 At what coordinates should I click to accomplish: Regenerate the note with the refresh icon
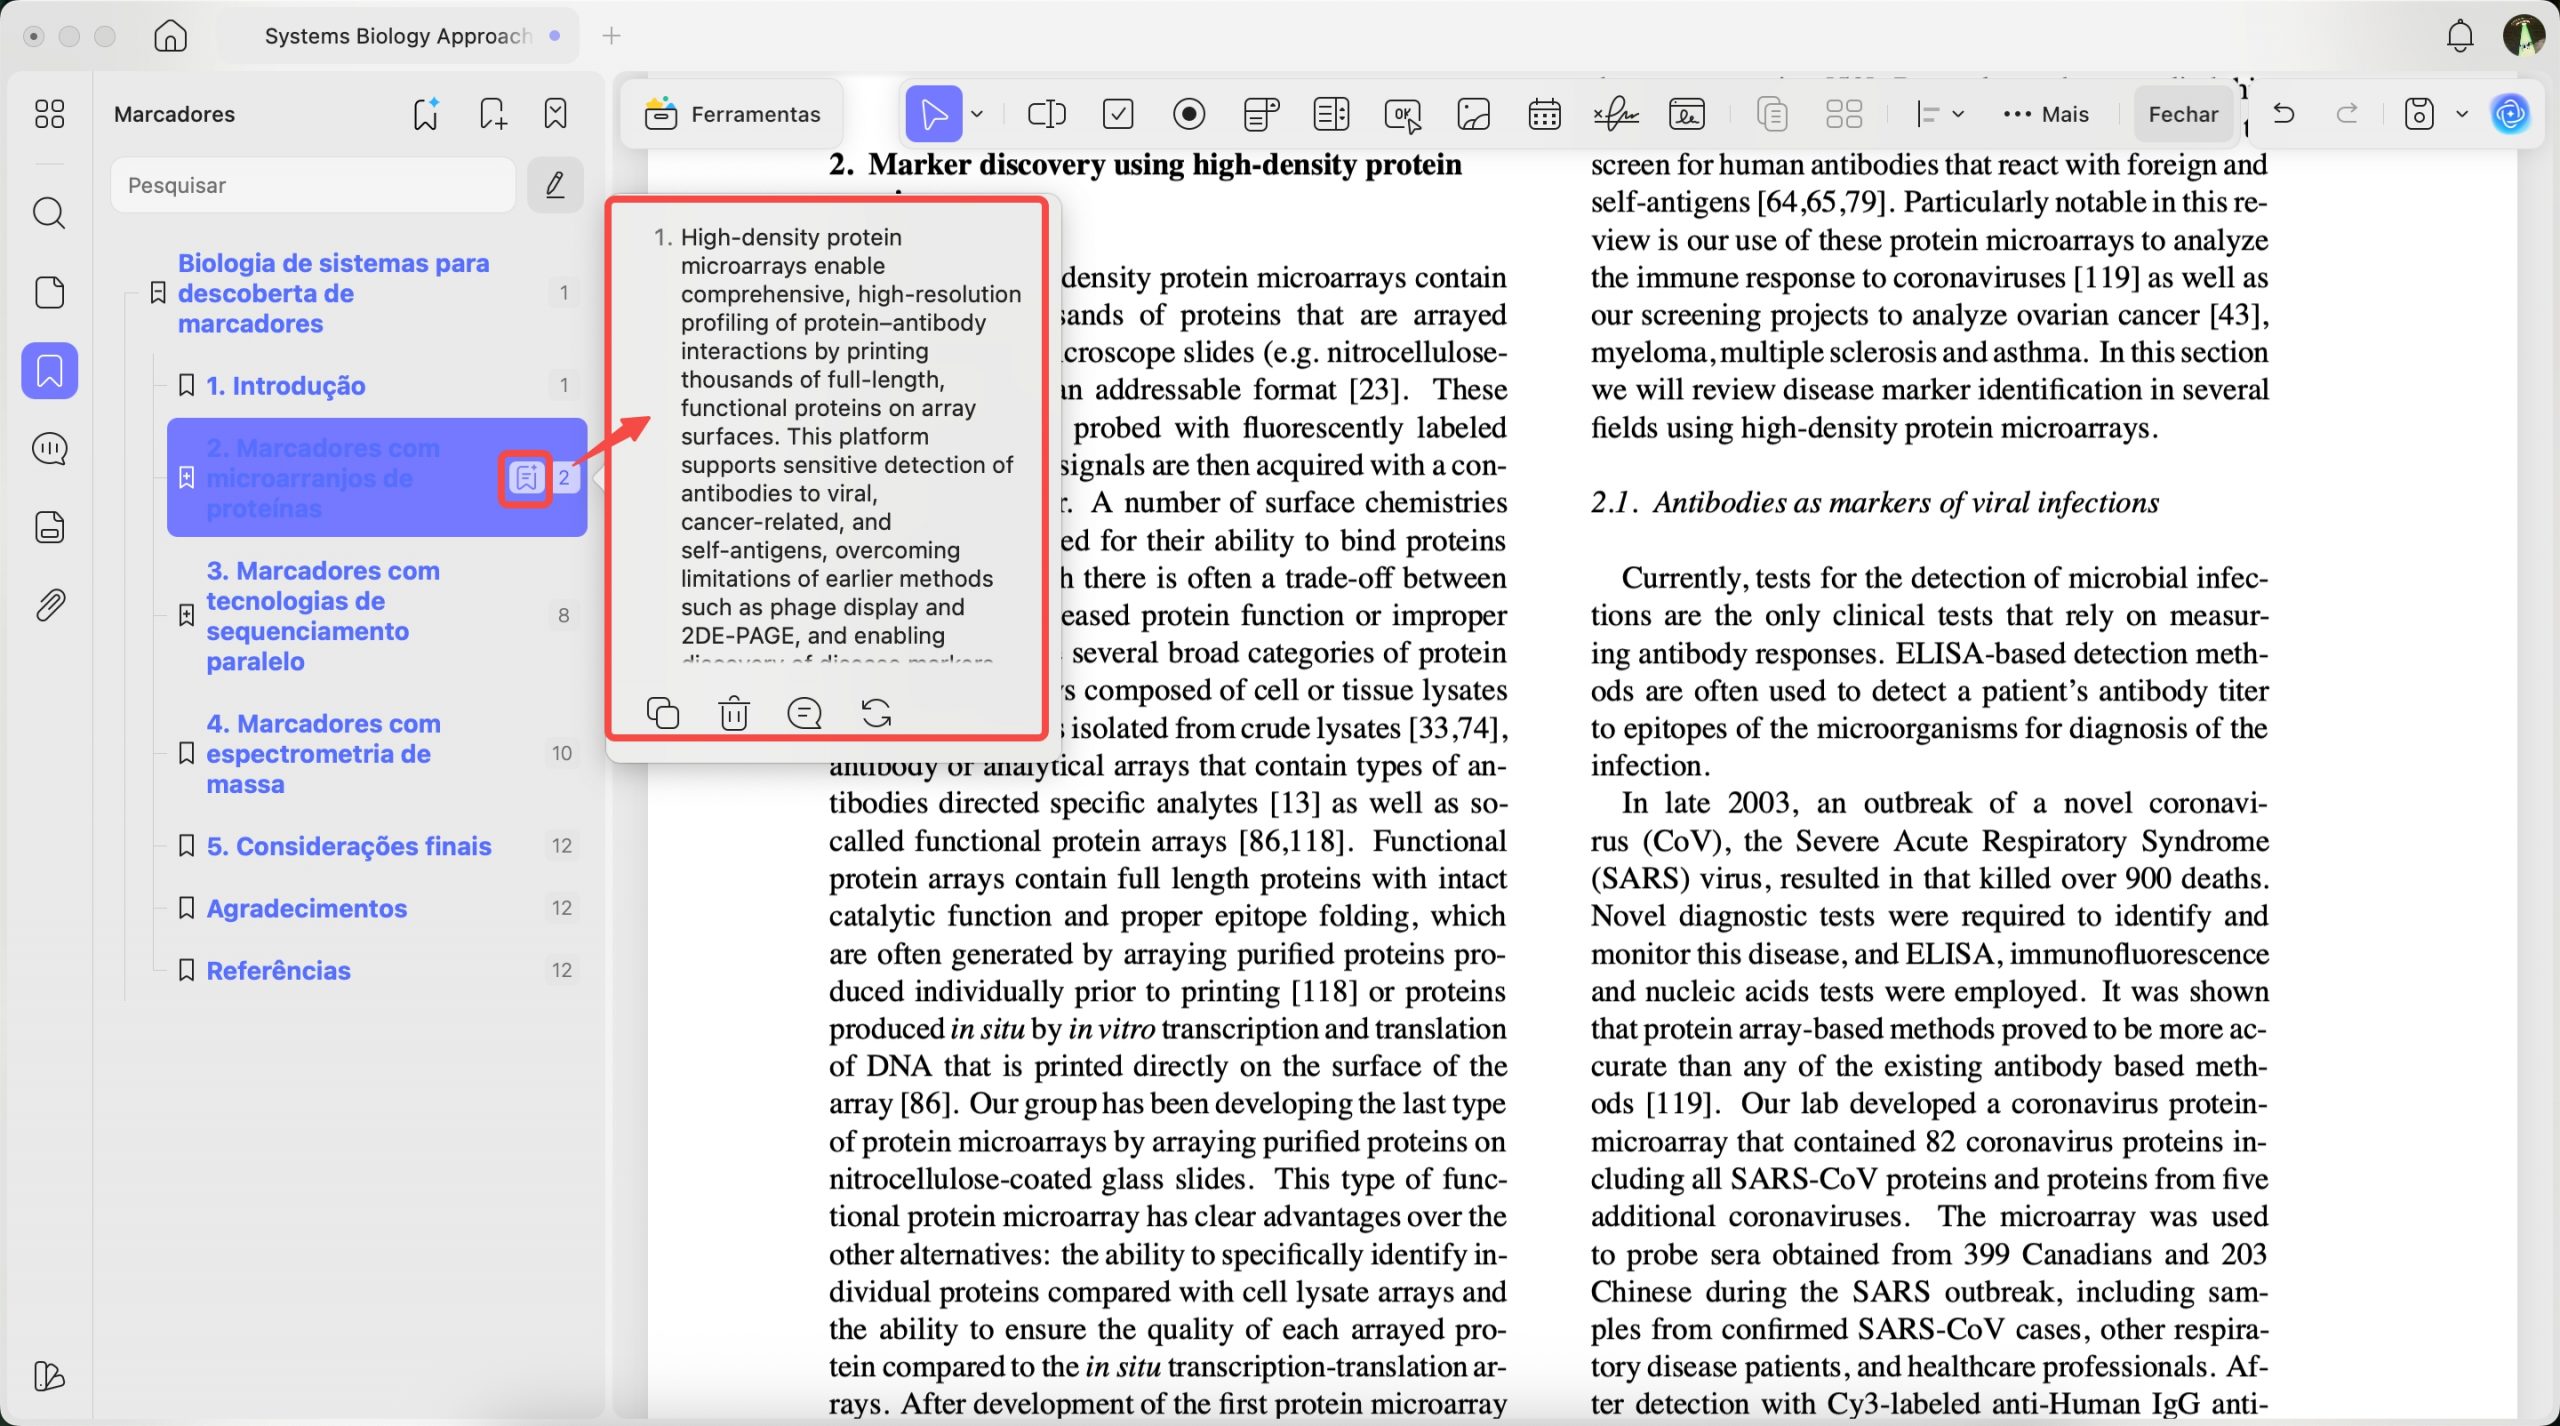pyautogui.click(x=876, y=712)
